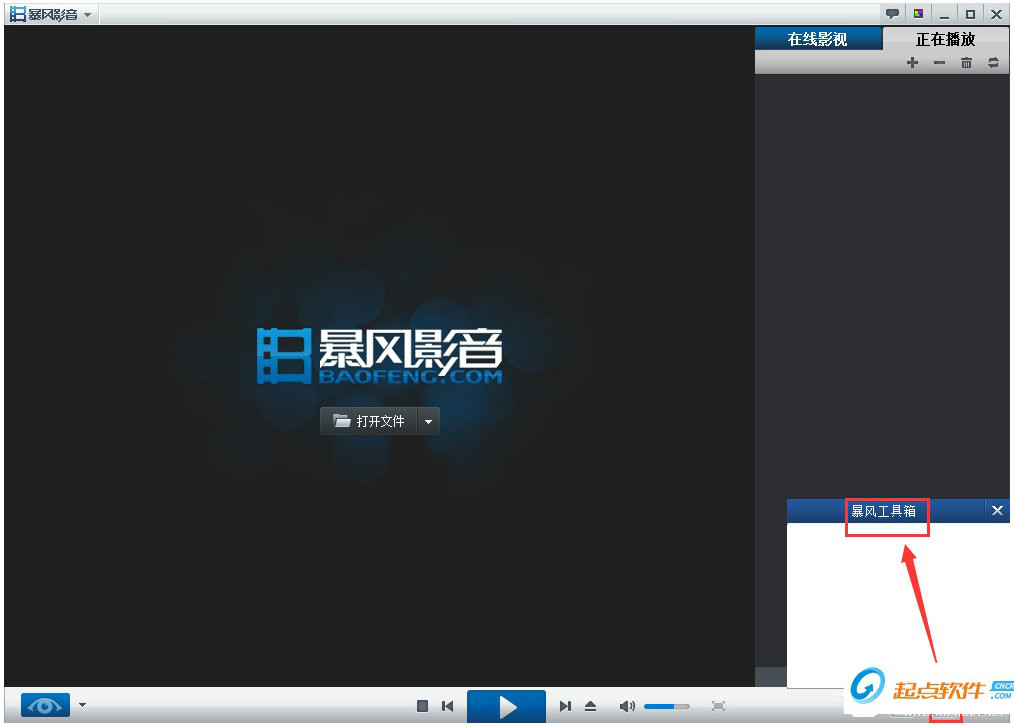Open the feedback speech-bubble icon
The image size is (1014, 726).
tap(892, 14)
